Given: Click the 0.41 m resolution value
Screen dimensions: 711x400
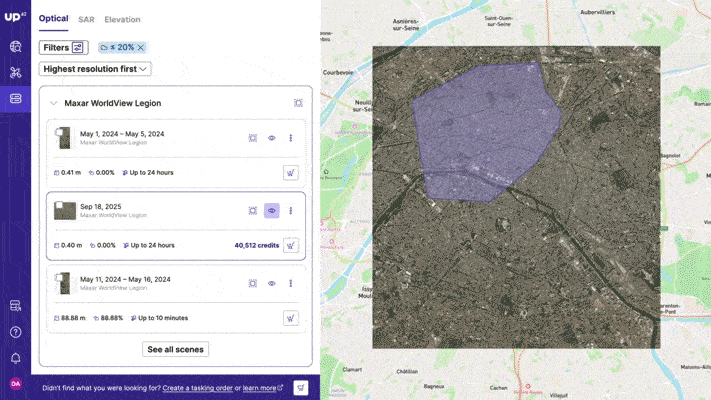Looking at the screenshot, I should point(71,173).
